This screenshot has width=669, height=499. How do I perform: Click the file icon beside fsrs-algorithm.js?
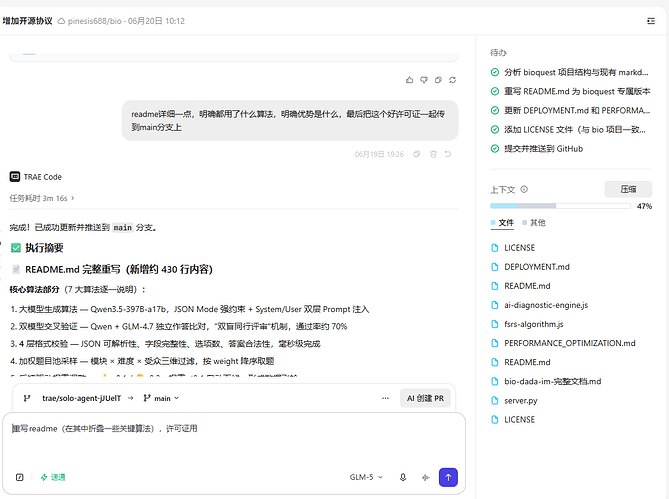[495, 324]
